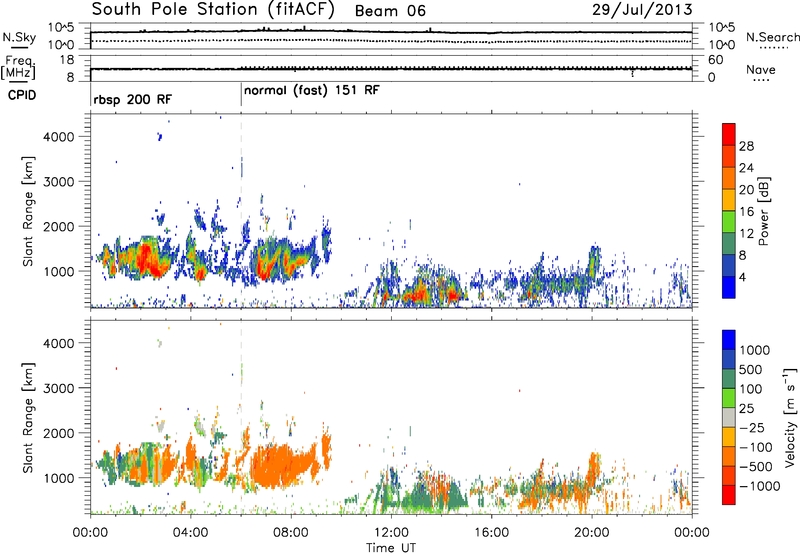Viewport: 800px width, 554px height.
Task: Click the teal 8–12 dB Power colorbar segment
Action: pyautogui.click(x=729, y=243)
